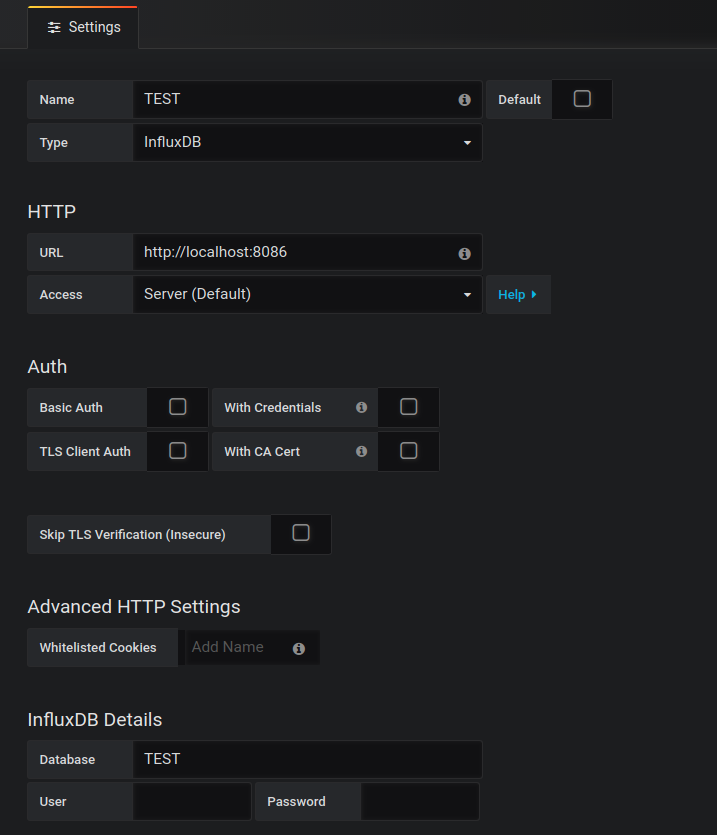The height and width of the screenshot is (835, 717).
Task: Click the InfluxDB Database field with TEST
Action: coord(307,759)
